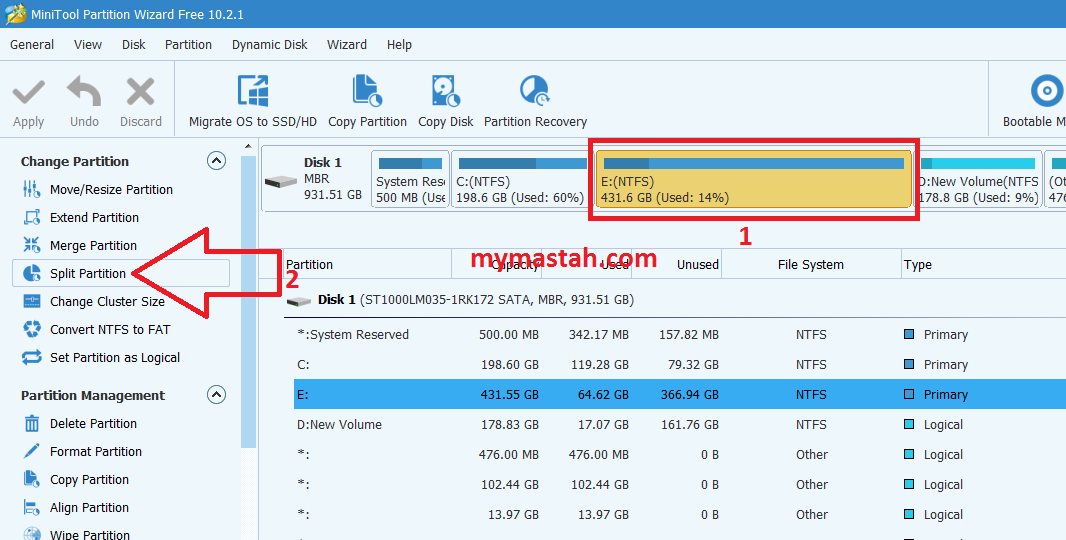
Task: Choose Merge Partition in the sidebar
Action: [93, 246]
